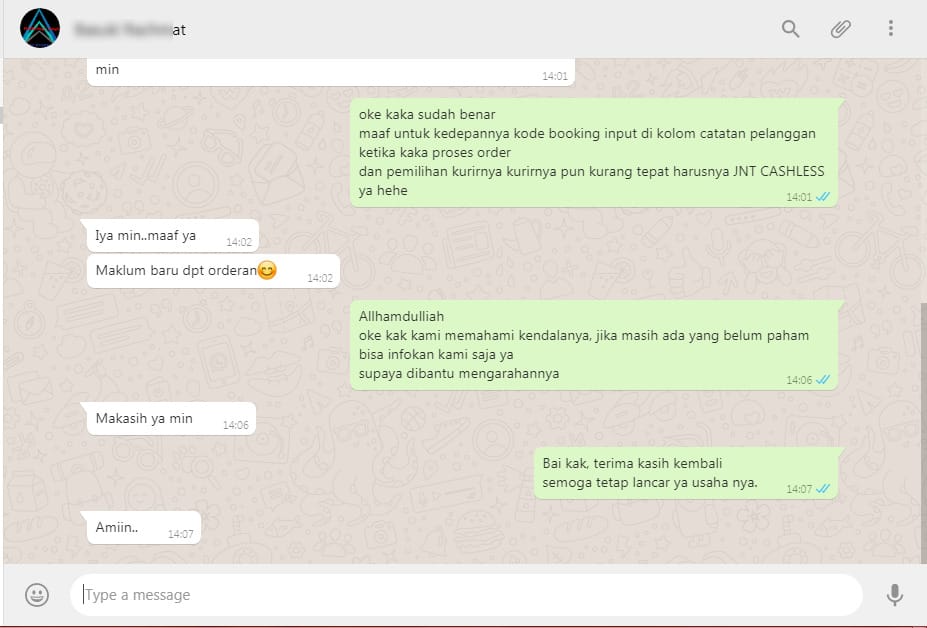Open the search messages magnifier icon
The height and width of the screenshot is (628, 927).
click(x=790, y=28)
